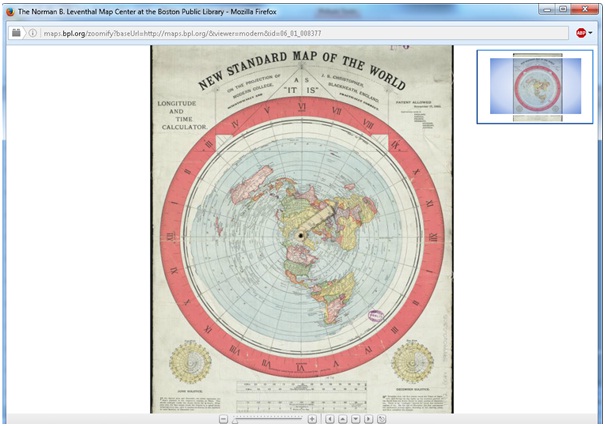Click the center pivot of the world map
Viewport: 605px width, 426px height.
301,235
